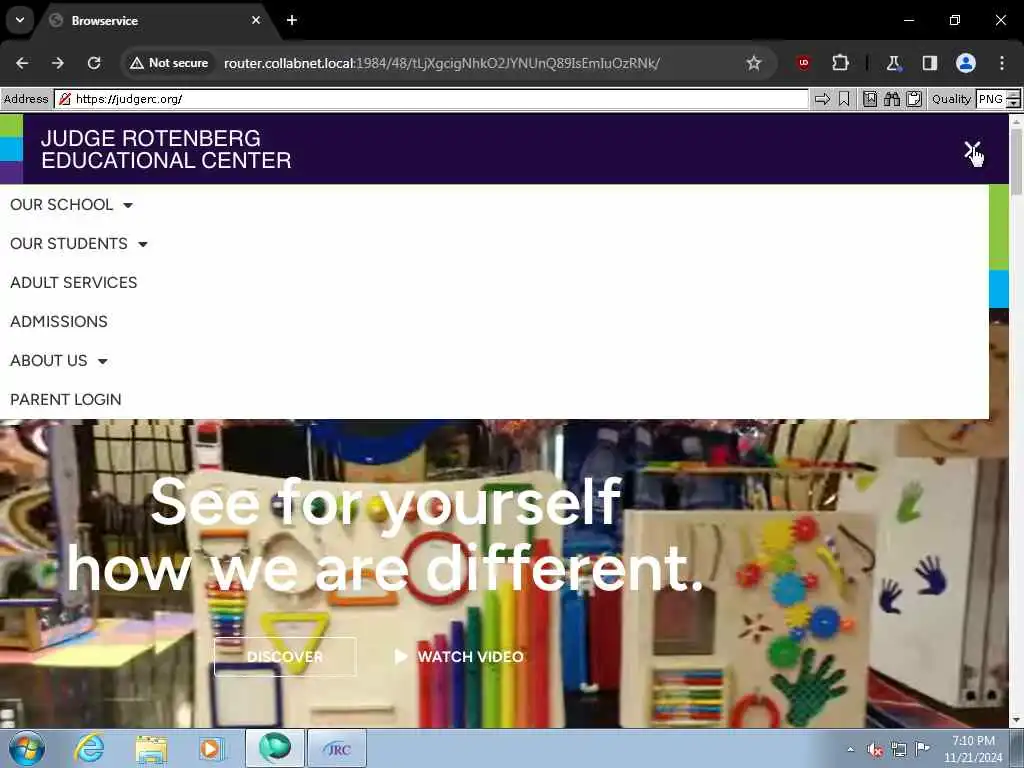Screen dimensions: 1024x768
Task: Expand the OUR SCHOOL dropdown arrow
Action: (128, 205)
